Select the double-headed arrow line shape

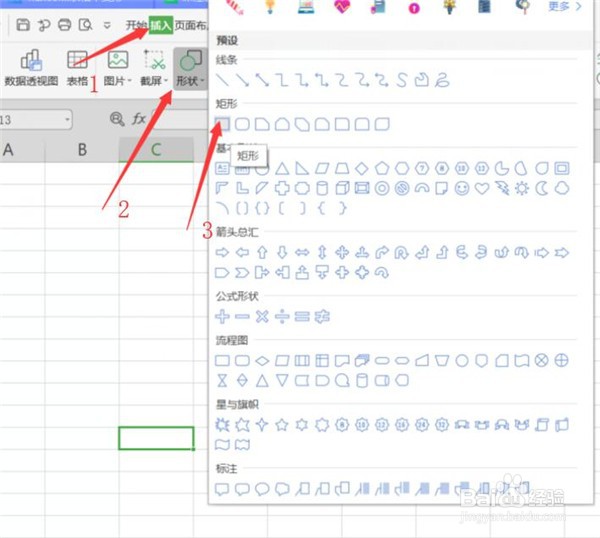262,80
